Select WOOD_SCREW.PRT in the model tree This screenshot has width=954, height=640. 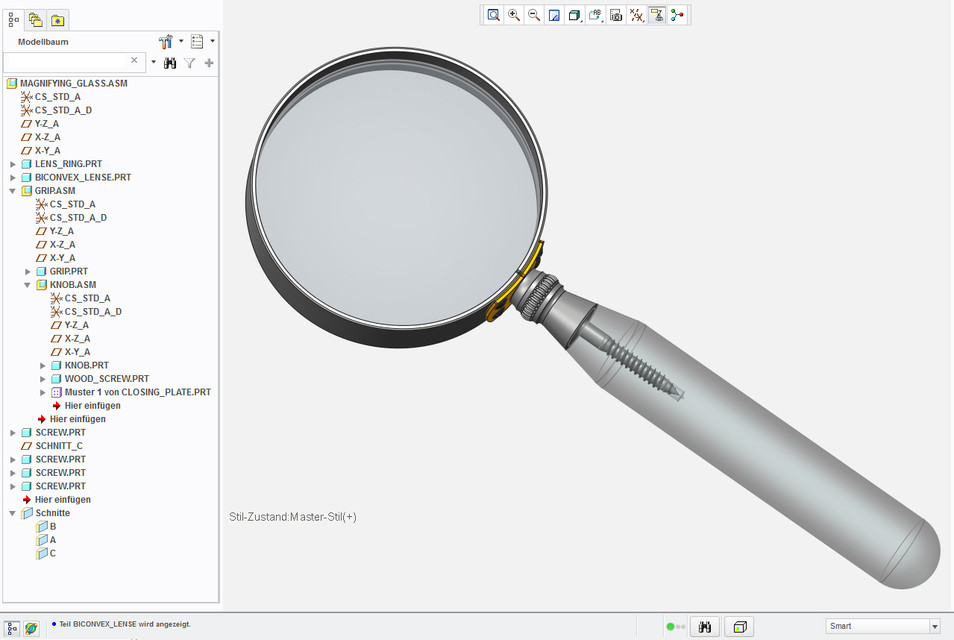coord(106,379)
